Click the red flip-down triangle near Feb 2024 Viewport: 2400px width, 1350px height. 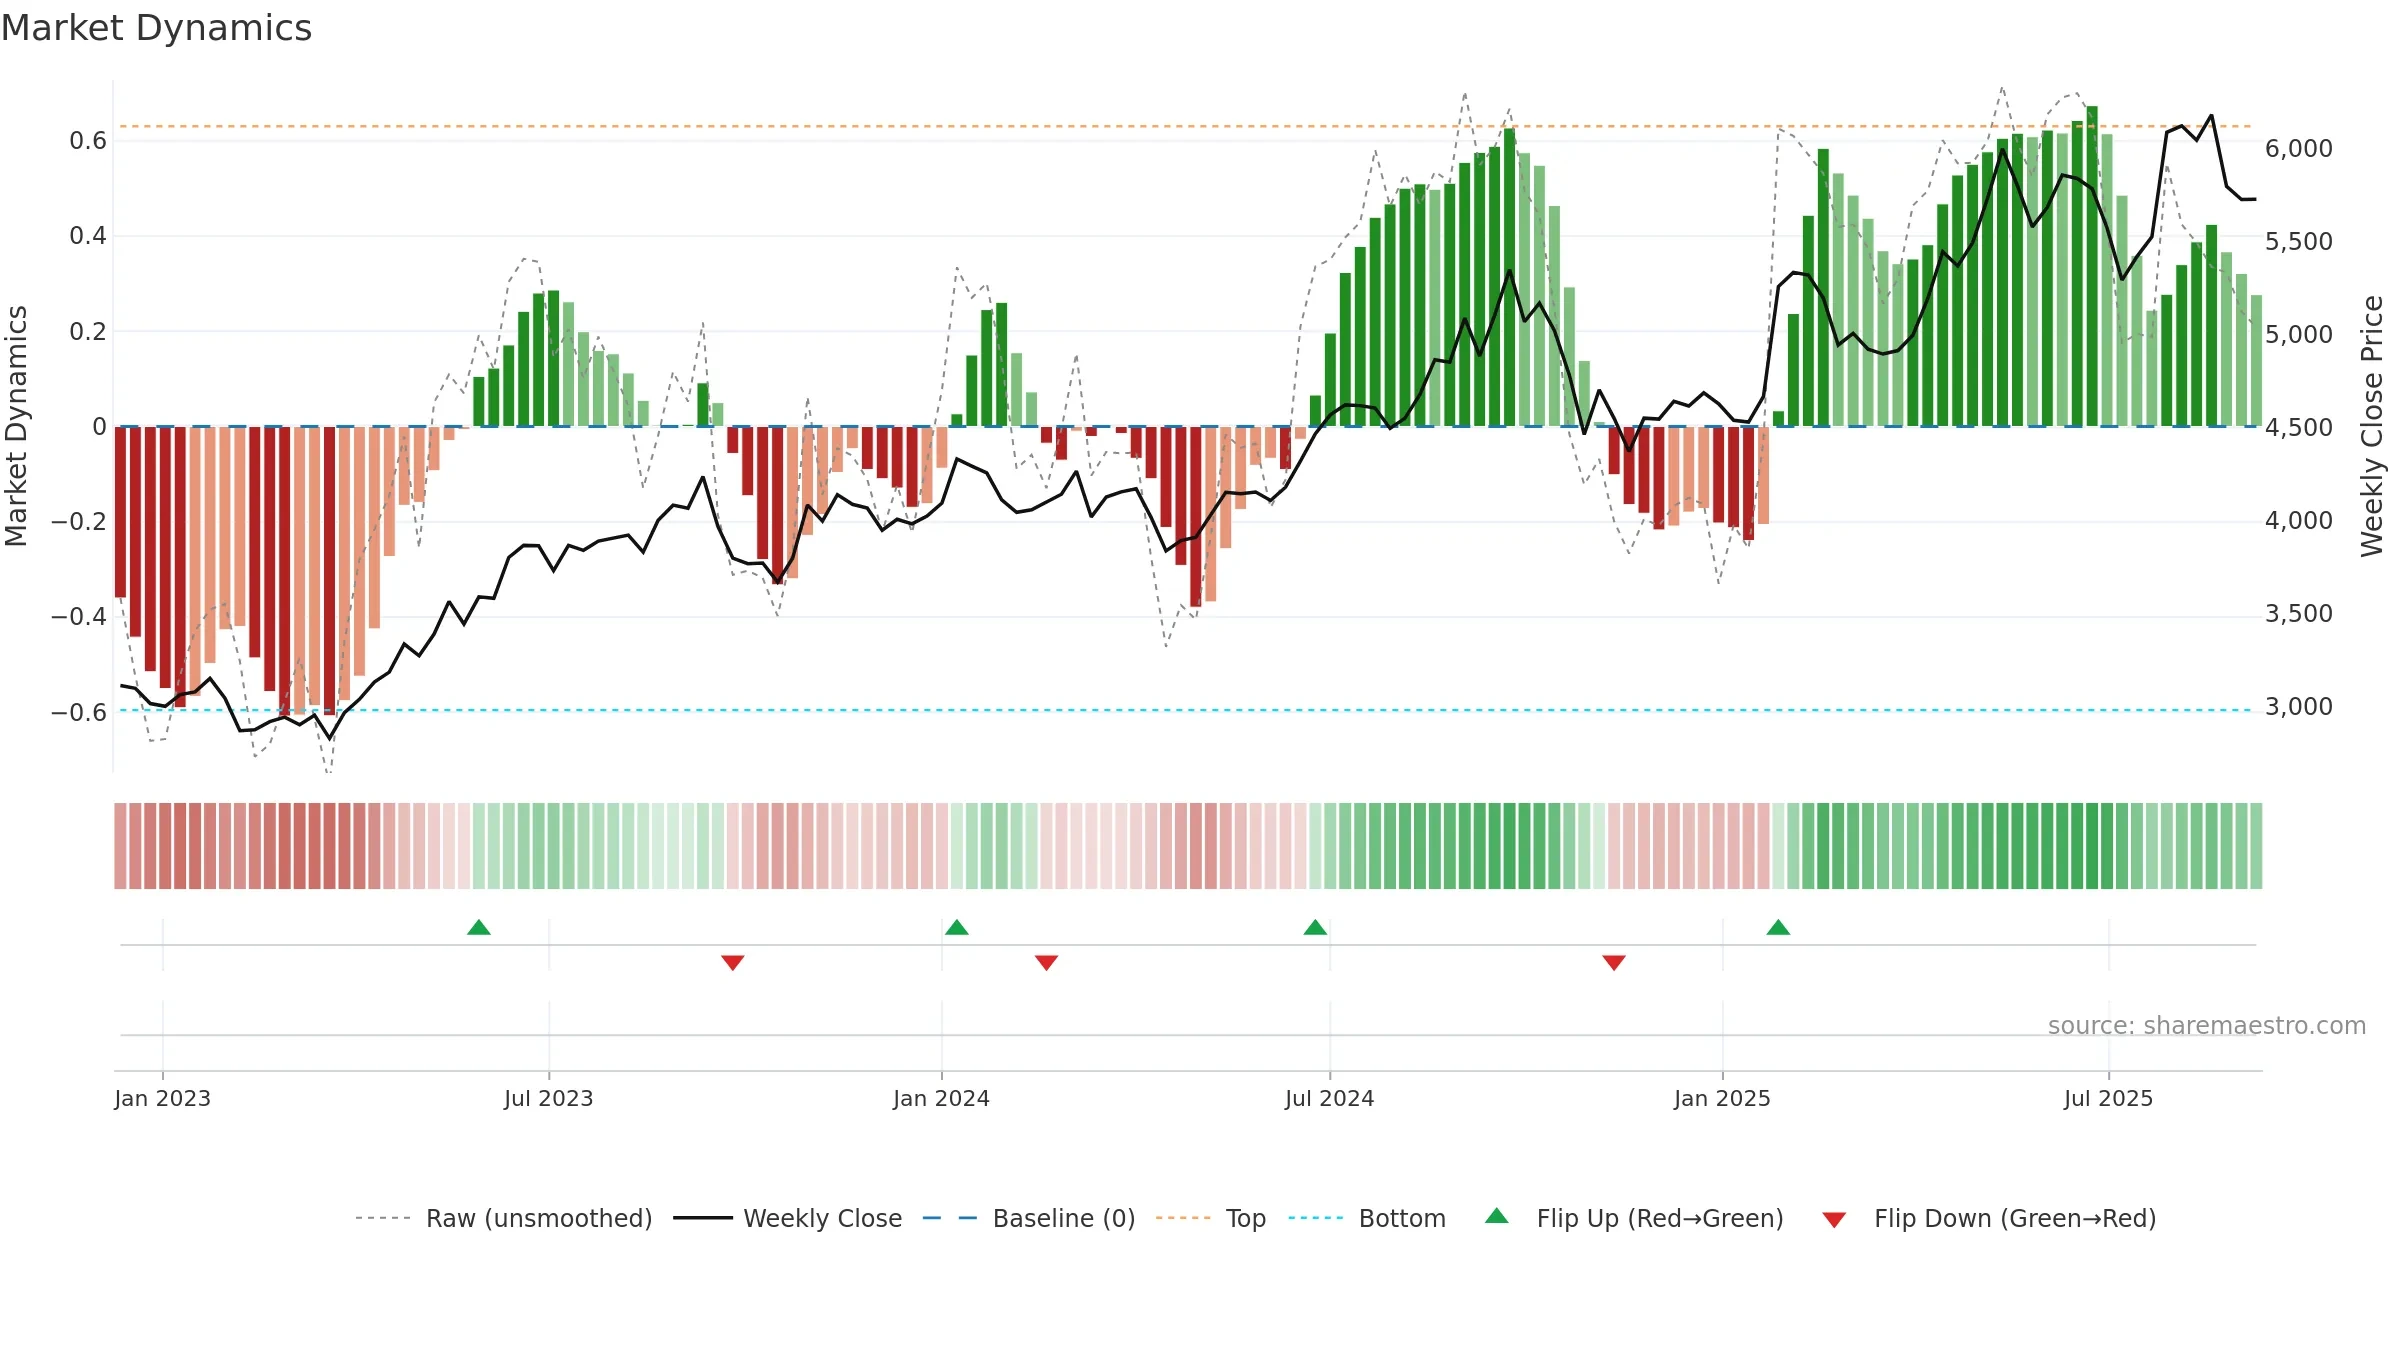click(1047, 962)
